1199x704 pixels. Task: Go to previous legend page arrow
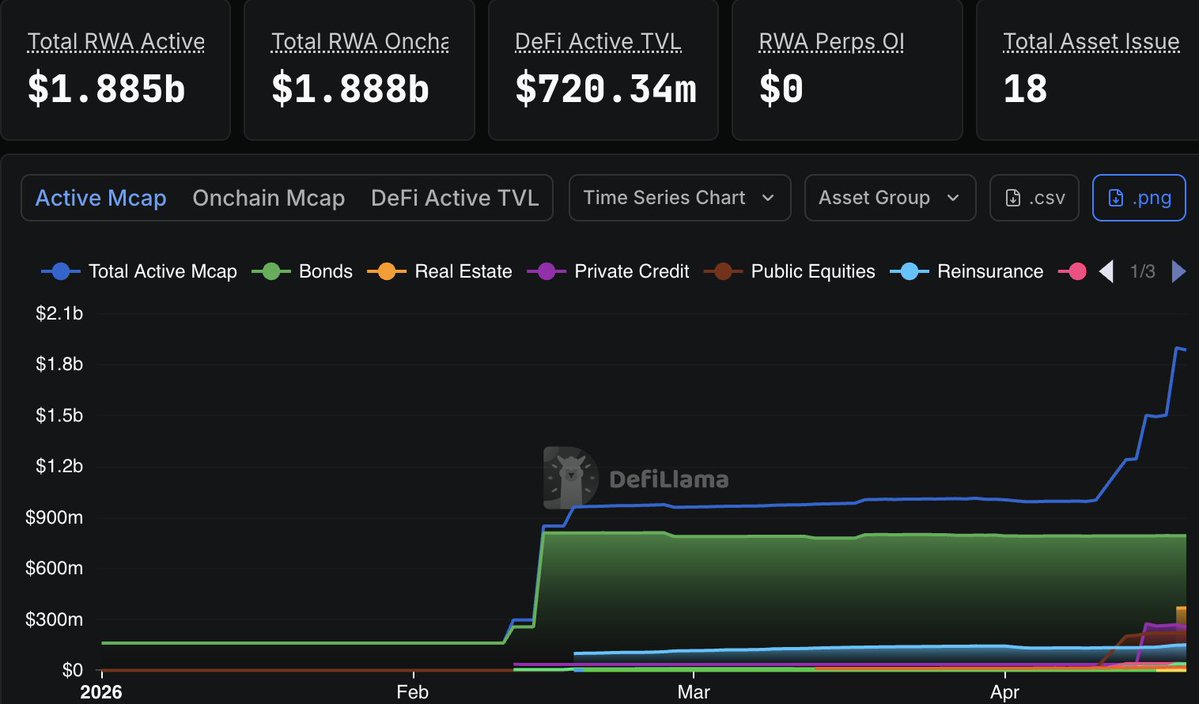coord(1106,271)
